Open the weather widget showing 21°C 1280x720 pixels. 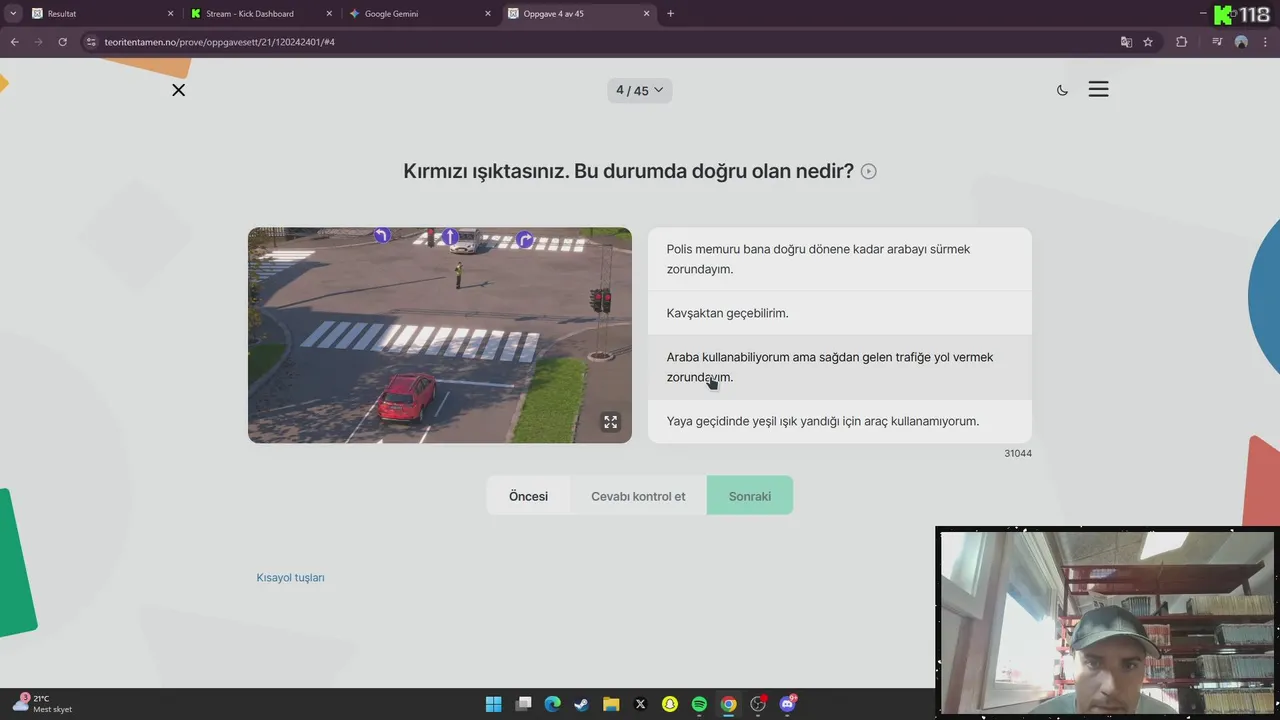(x=42, y=703)
